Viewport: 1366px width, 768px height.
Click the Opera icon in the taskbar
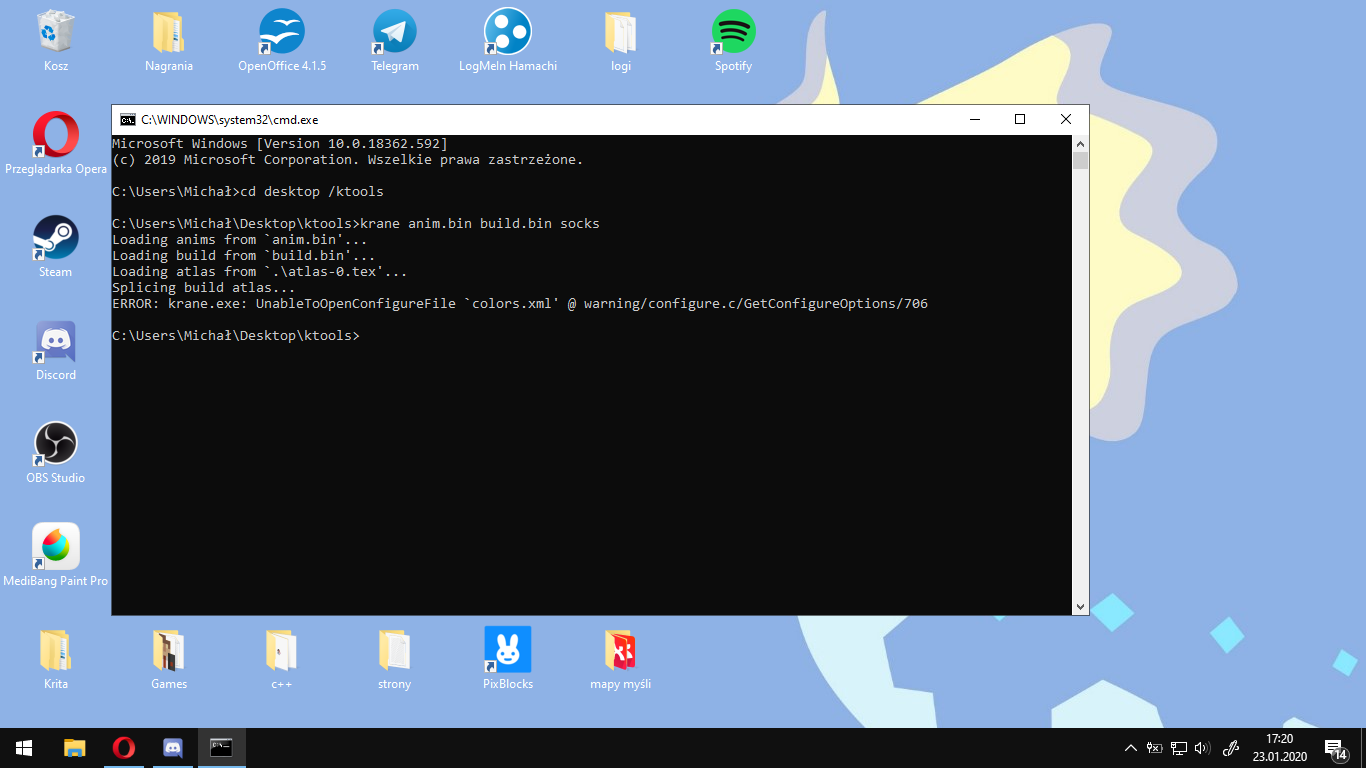(x=124, y=748)
